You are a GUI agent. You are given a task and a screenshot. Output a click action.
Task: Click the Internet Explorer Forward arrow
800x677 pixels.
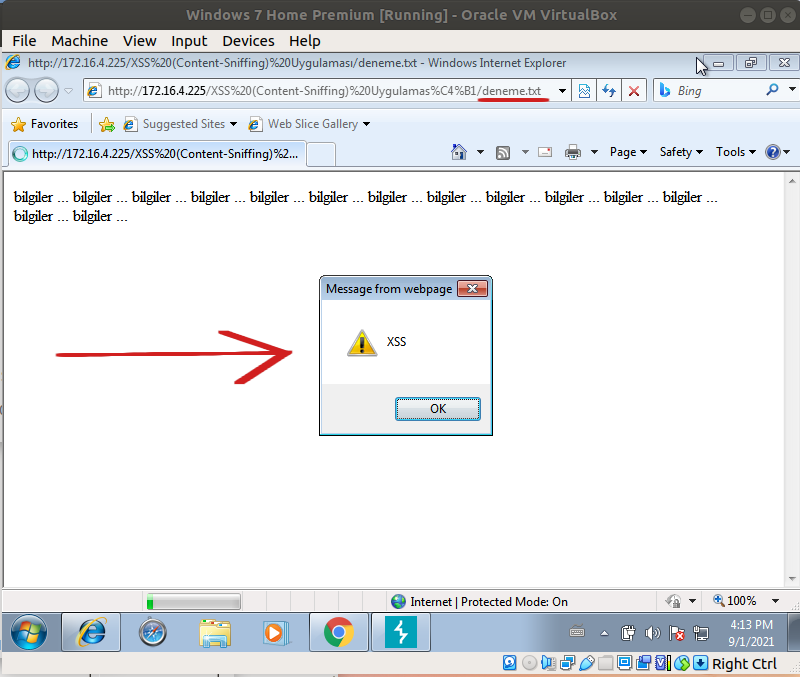coord(46,91)
